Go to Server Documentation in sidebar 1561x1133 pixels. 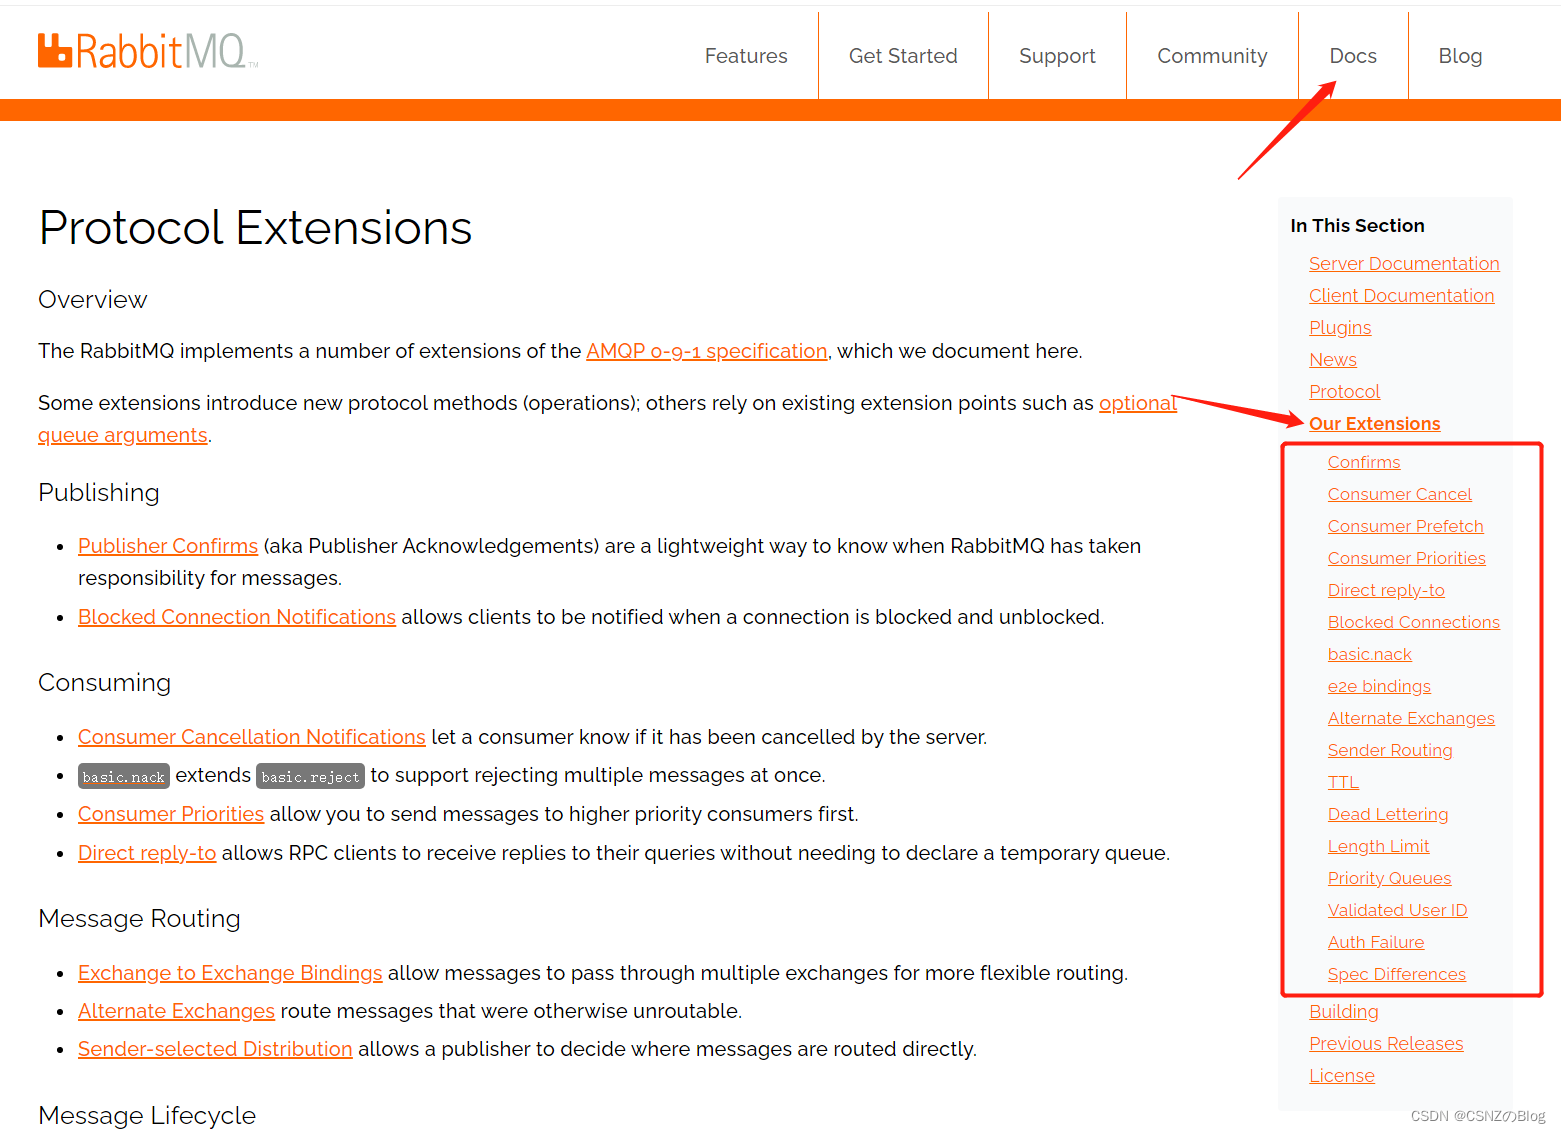coord(1404,264)
